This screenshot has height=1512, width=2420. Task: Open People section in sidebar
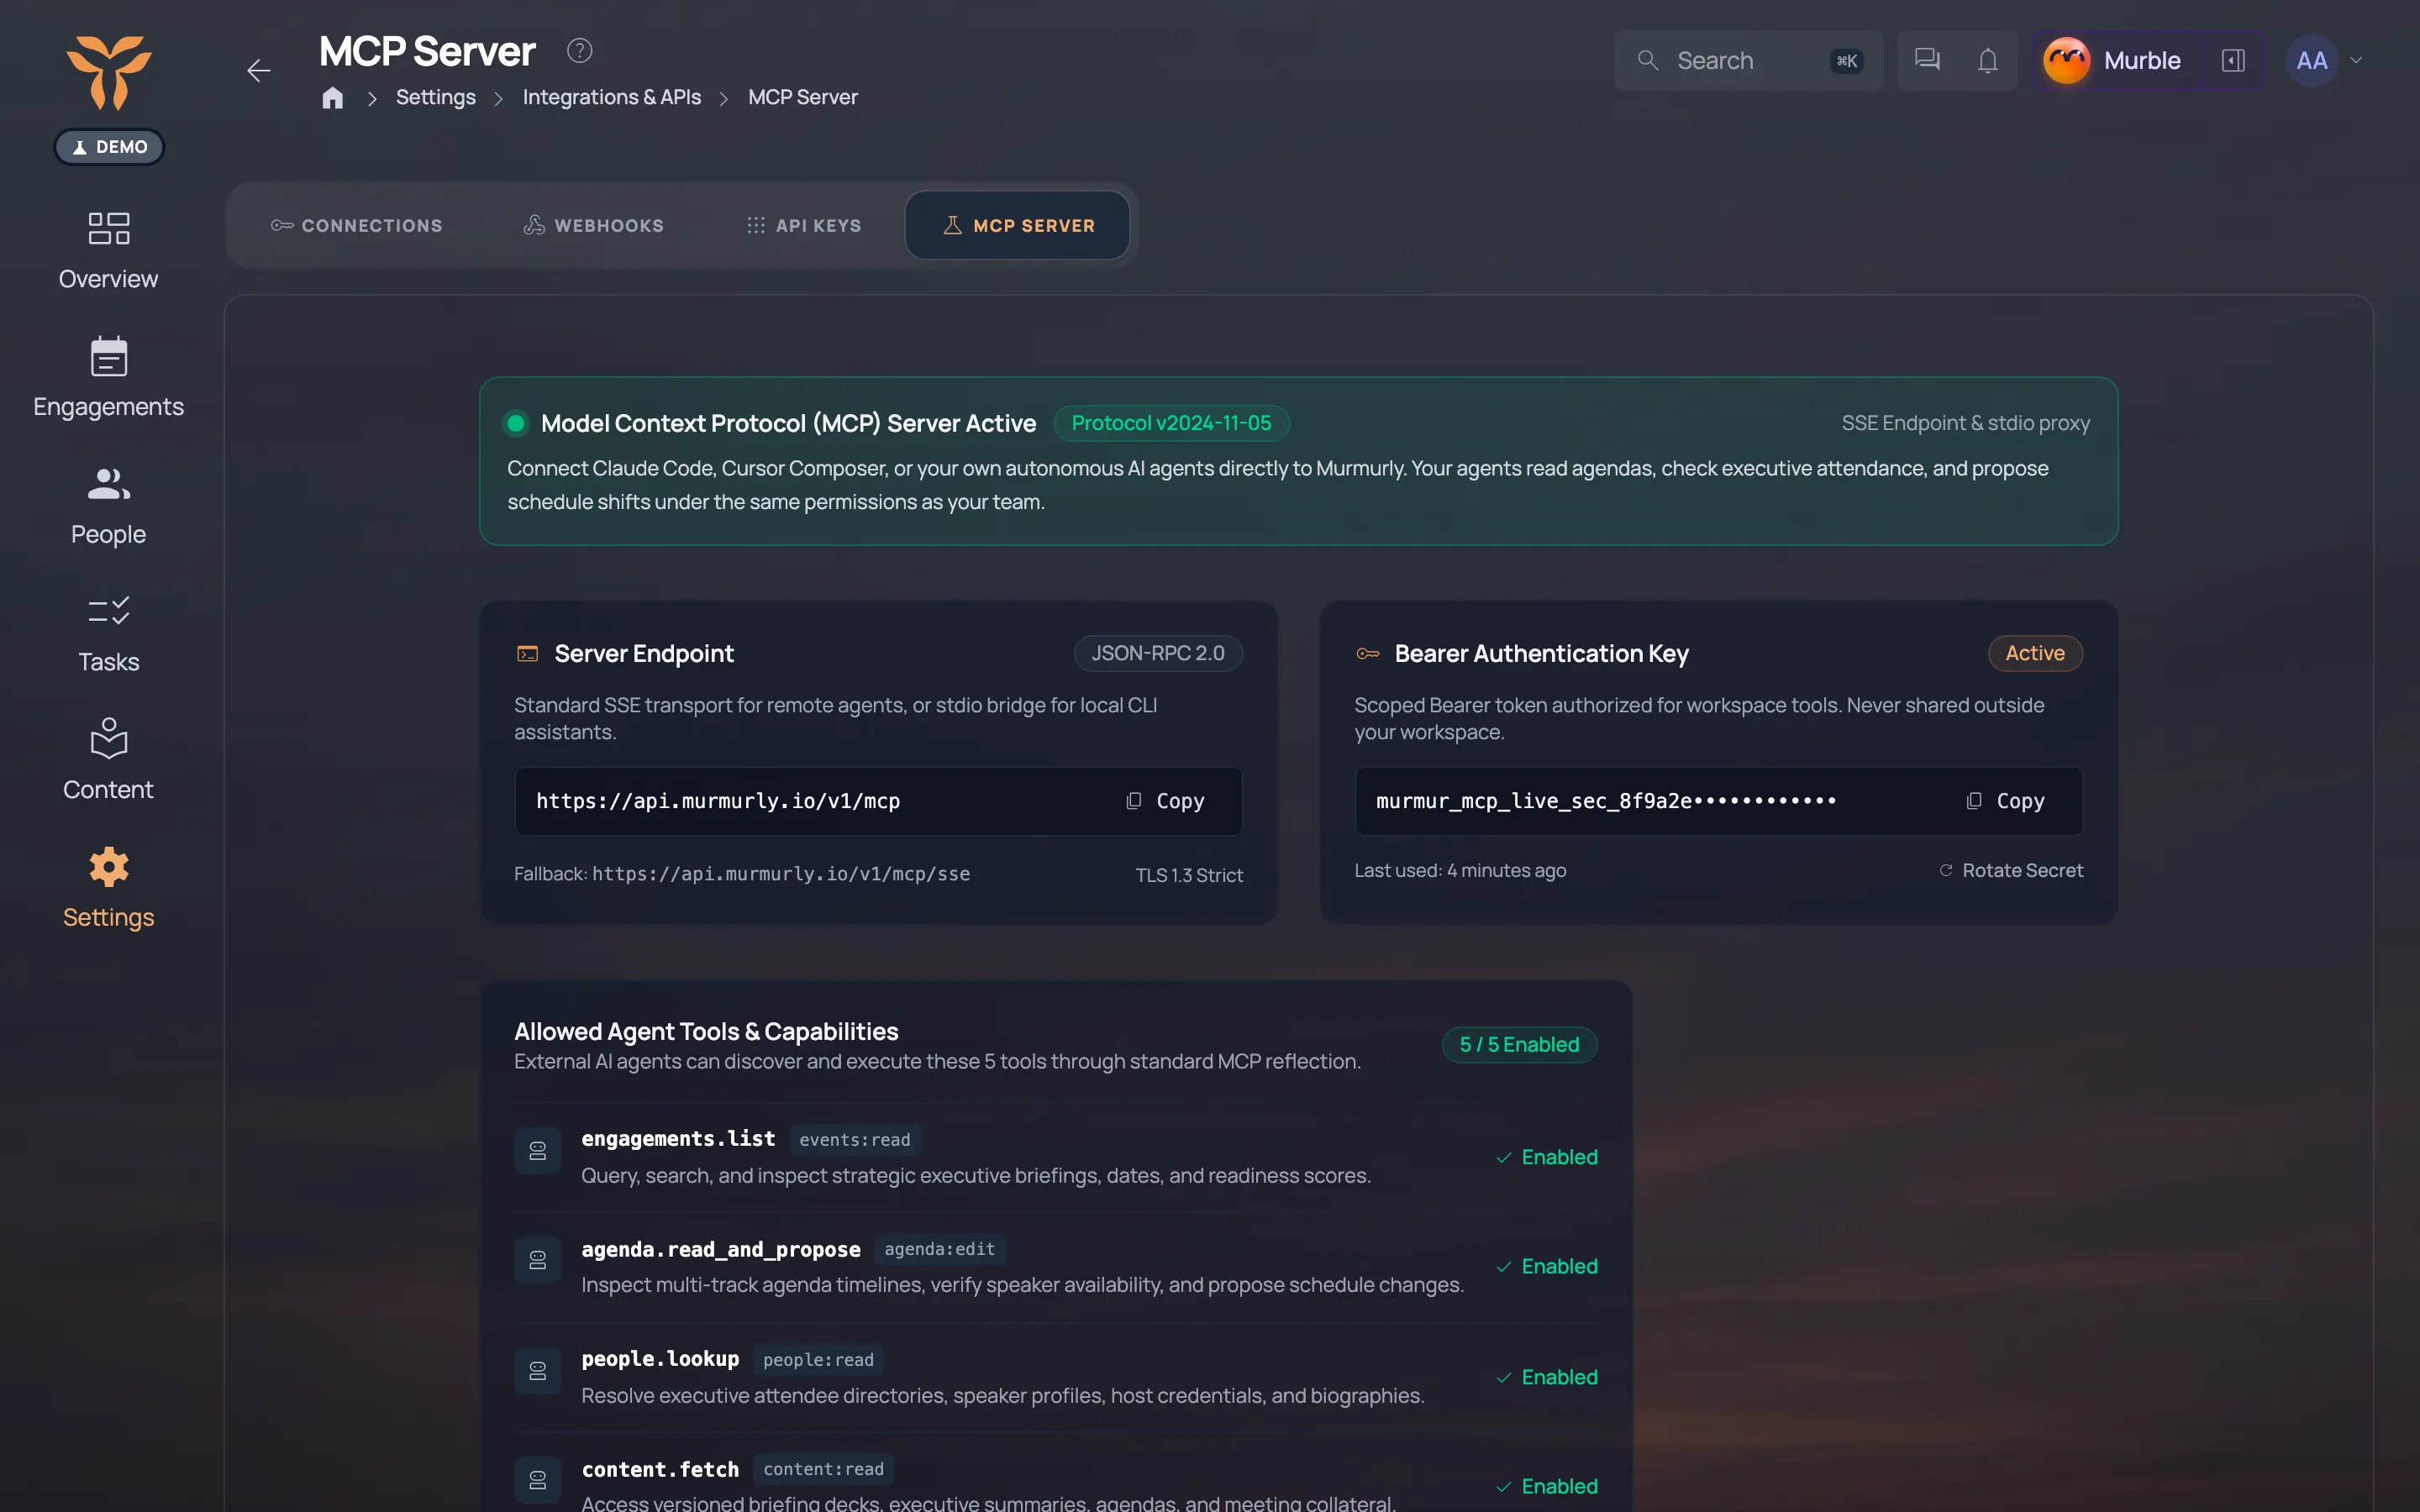108,506
